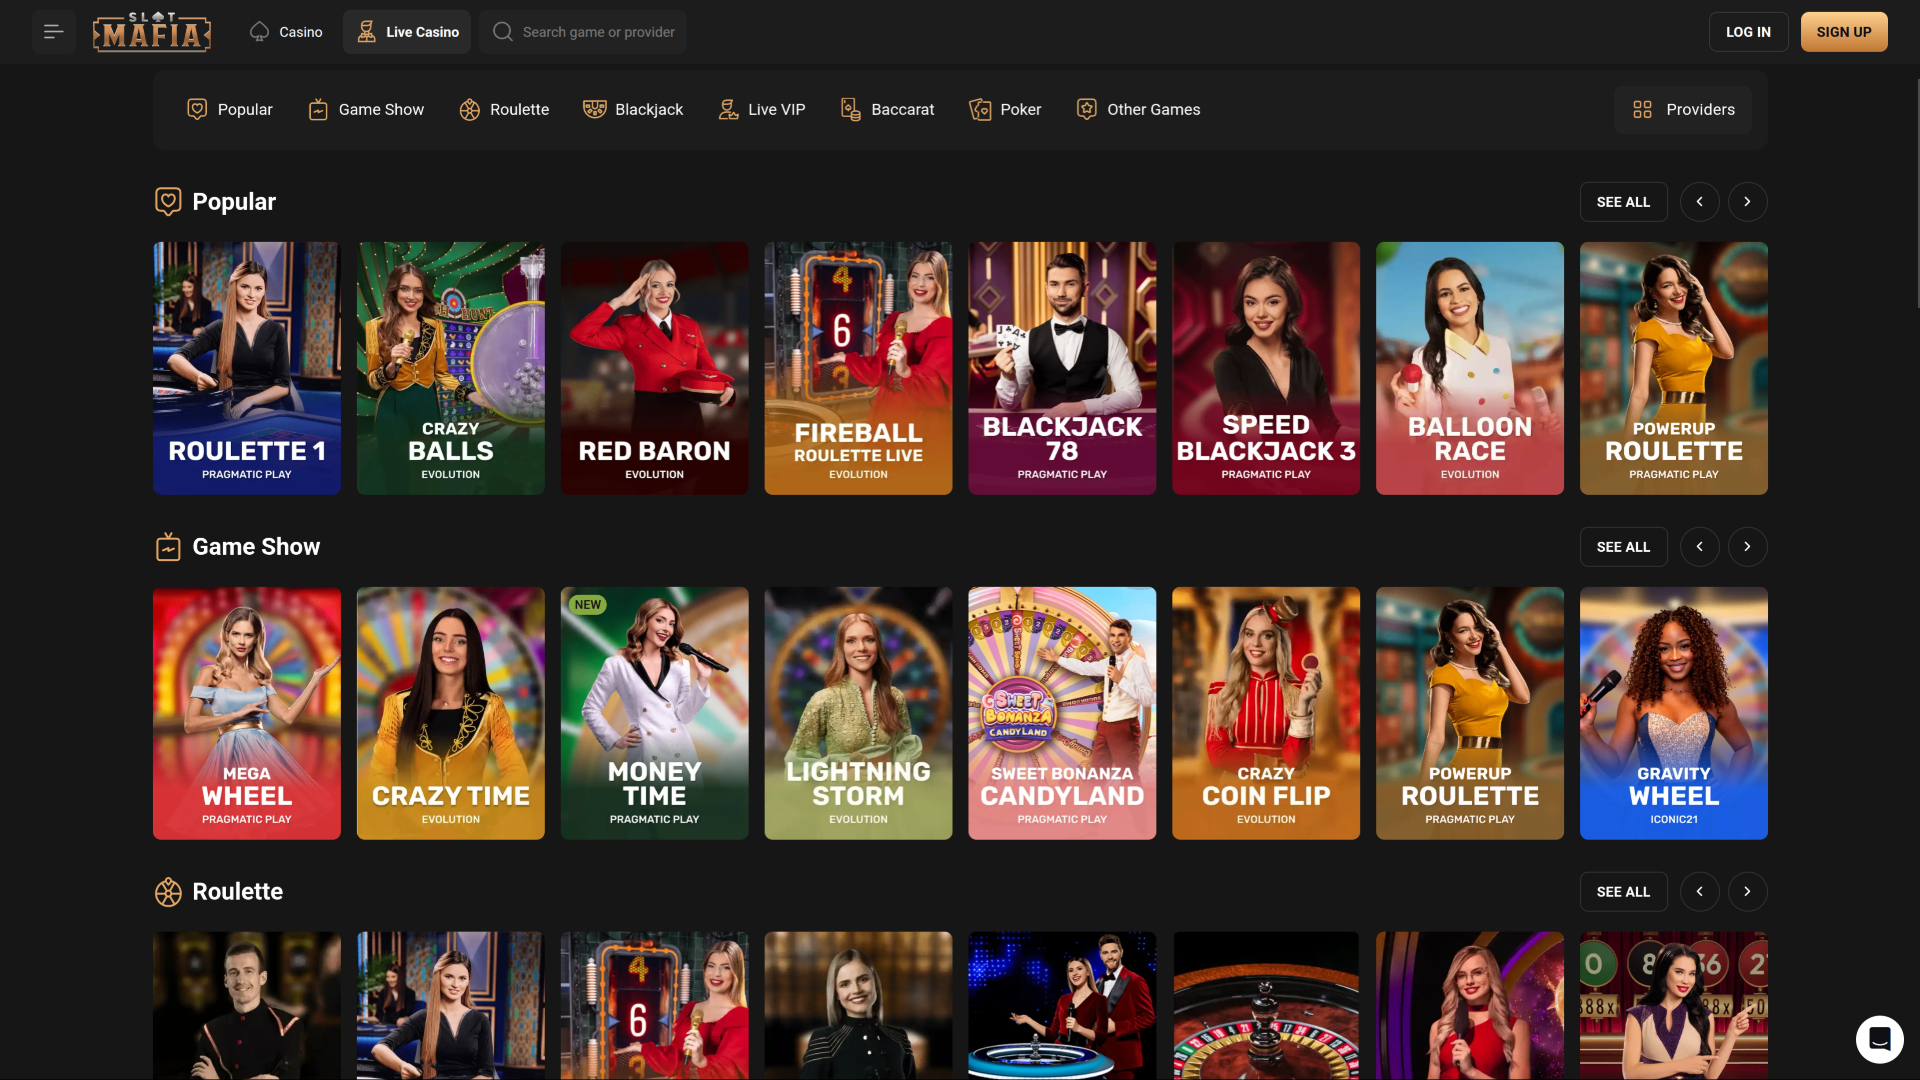Click the Slot Mafia logo
Screen dimensions: 1920x1080
(x=151, y=31)
